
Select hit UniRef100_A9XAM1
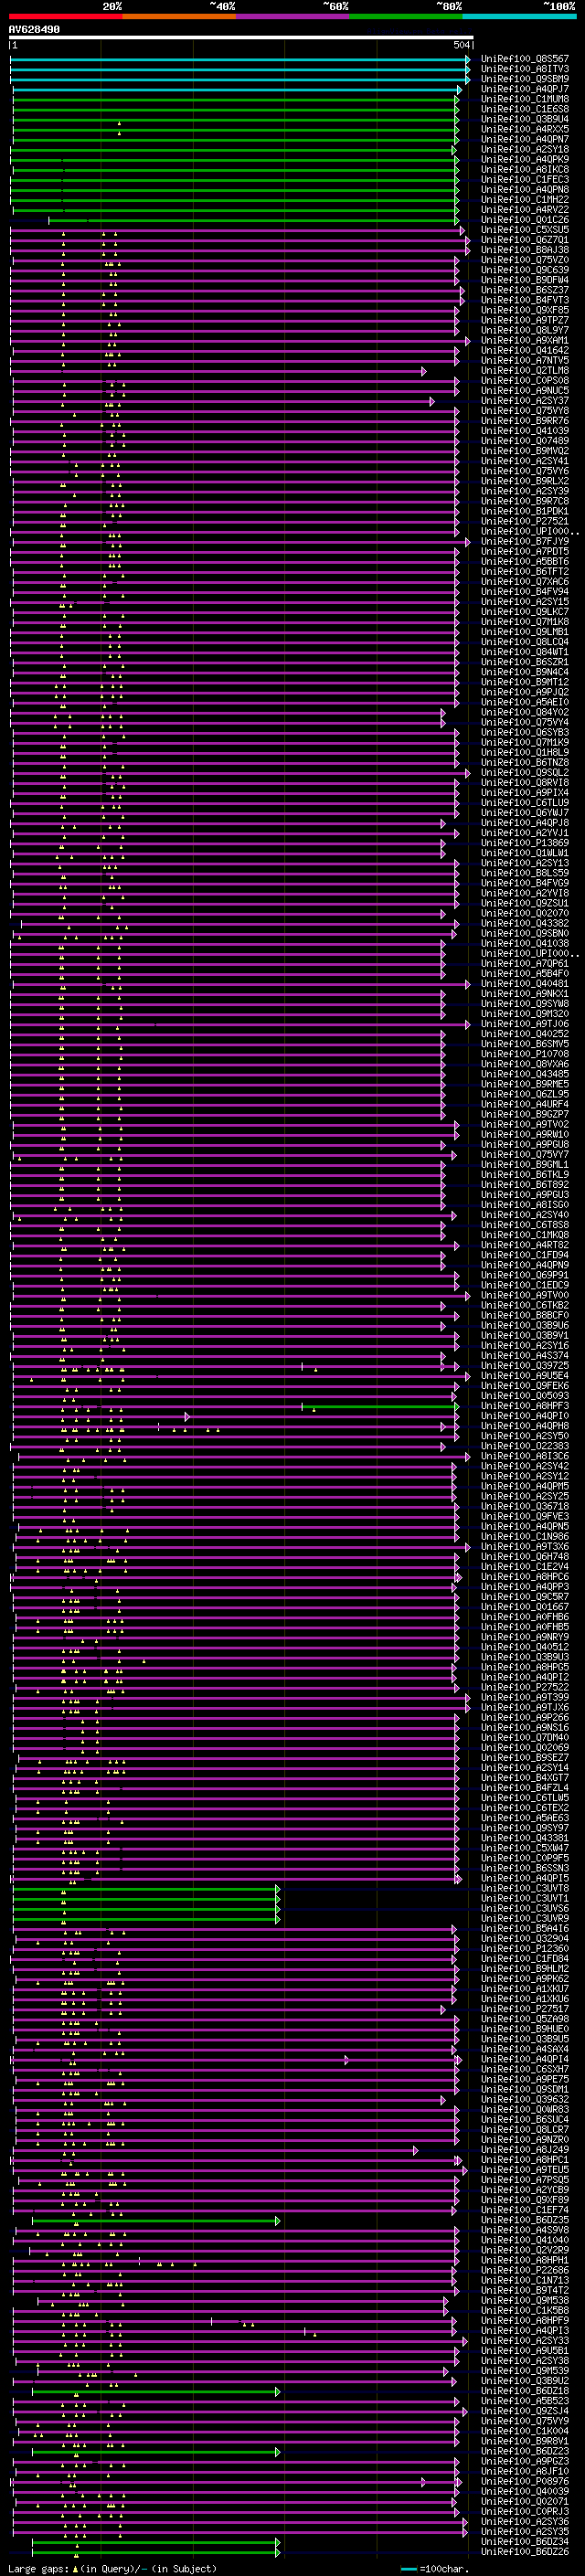click(525, 340)
